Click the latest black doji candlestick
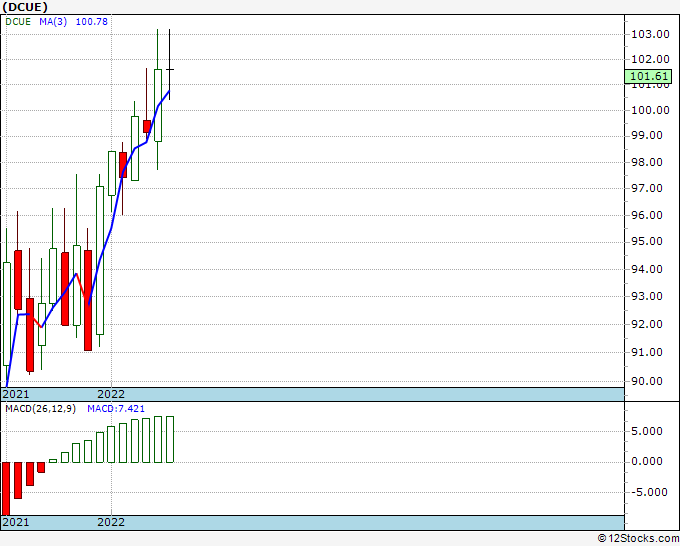This screenshot has width=680, height=546. click(x=170, y=65)
